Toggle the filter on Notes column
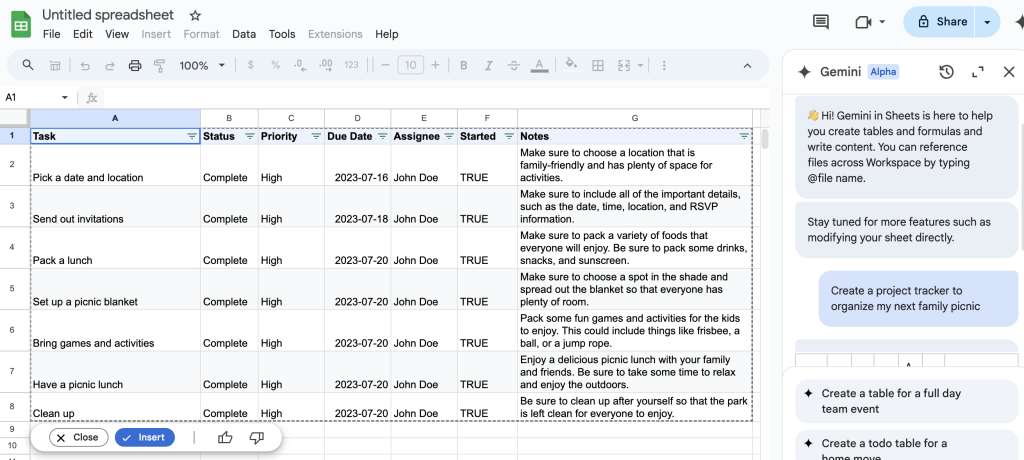 pyautogui.click(x=743, y=136)
